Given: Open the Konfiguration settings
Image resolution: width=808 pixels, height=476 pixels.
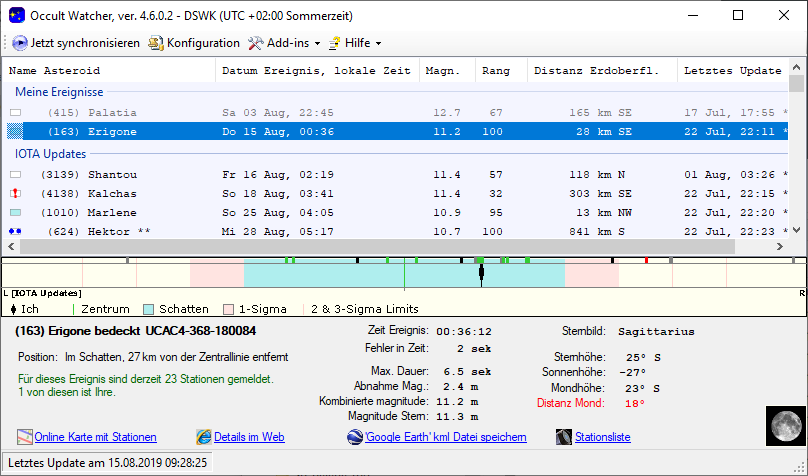Looking at the screenshot, I should pyautogui.click(x=194, y=43).
